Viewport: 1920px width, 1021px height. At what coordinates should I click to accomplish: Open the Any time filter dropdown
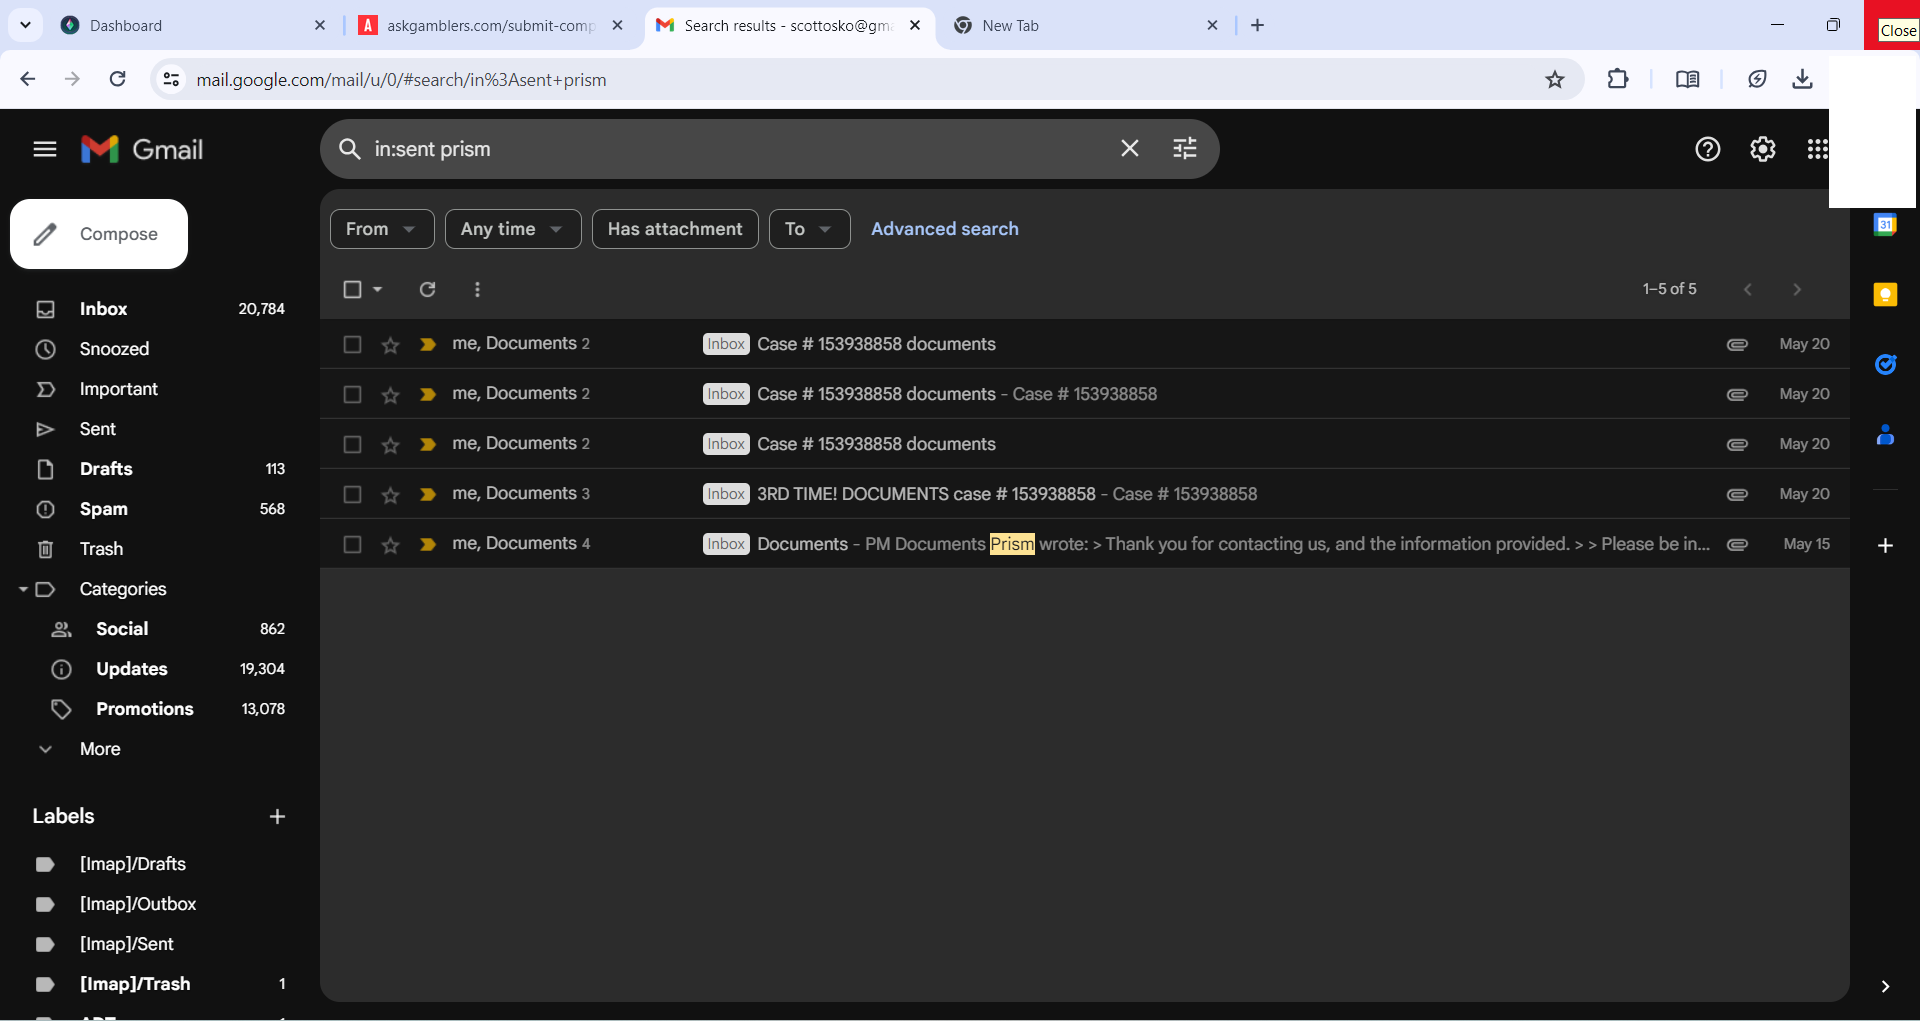pos(513,229)
